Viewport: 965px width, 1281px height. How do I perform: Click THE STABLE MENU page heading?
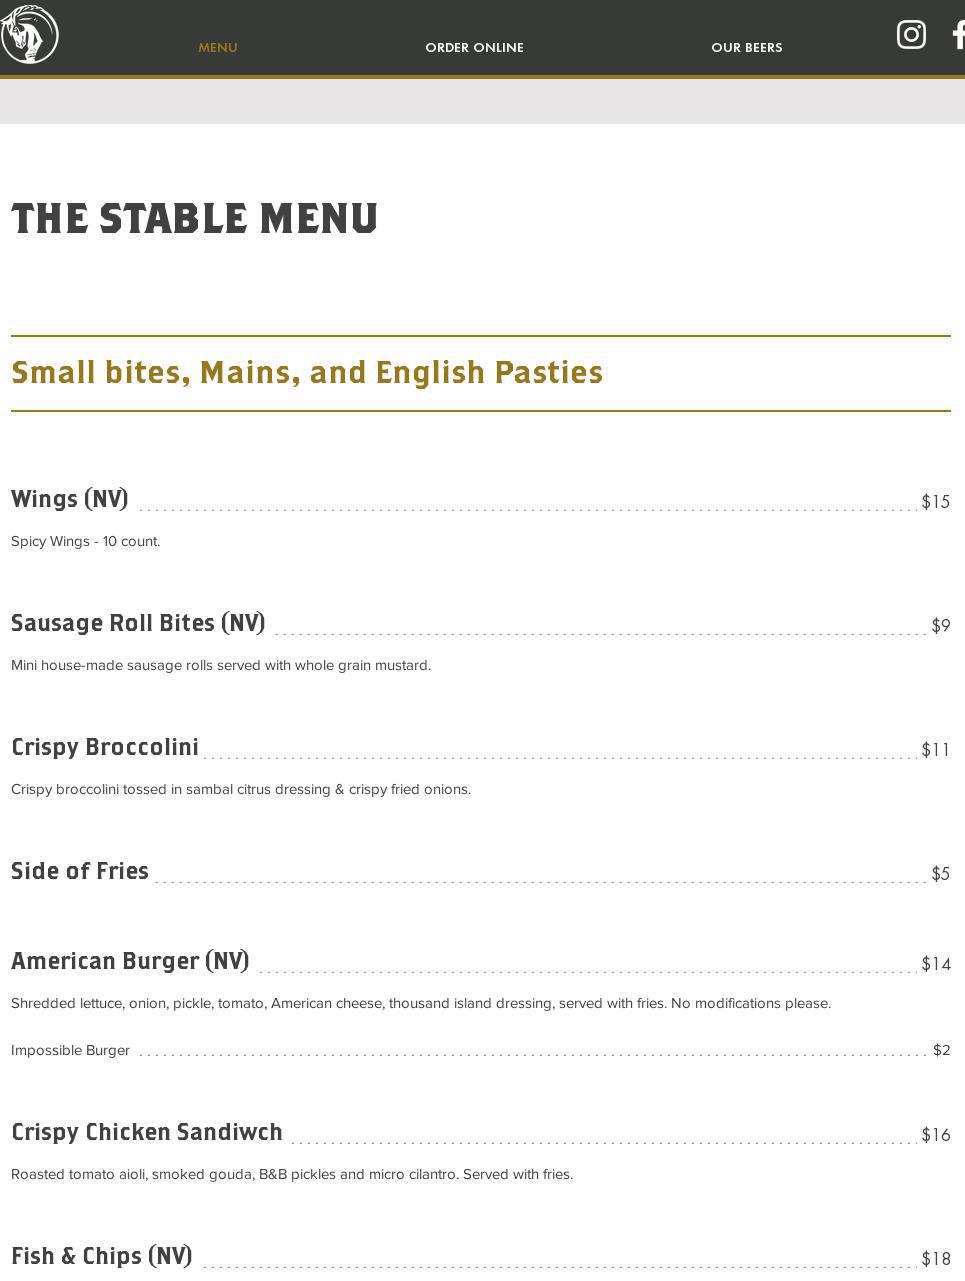point(195,218)
